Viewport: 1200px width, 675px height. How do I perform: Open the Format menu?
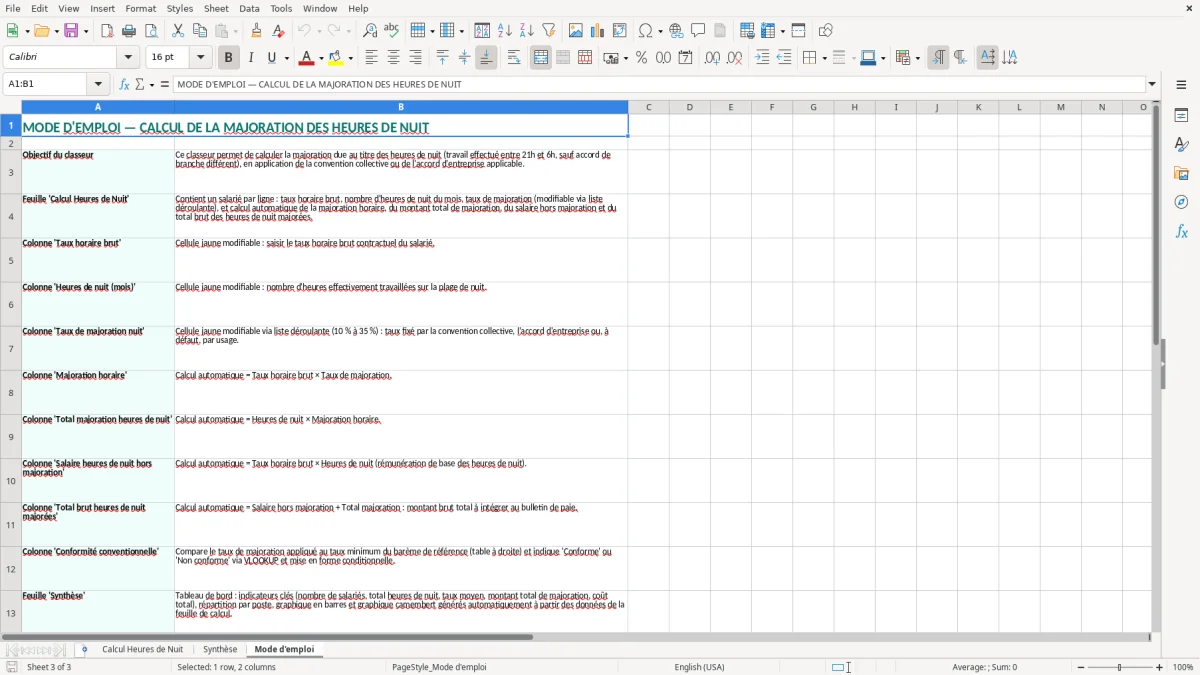click(x=140, y=8)
